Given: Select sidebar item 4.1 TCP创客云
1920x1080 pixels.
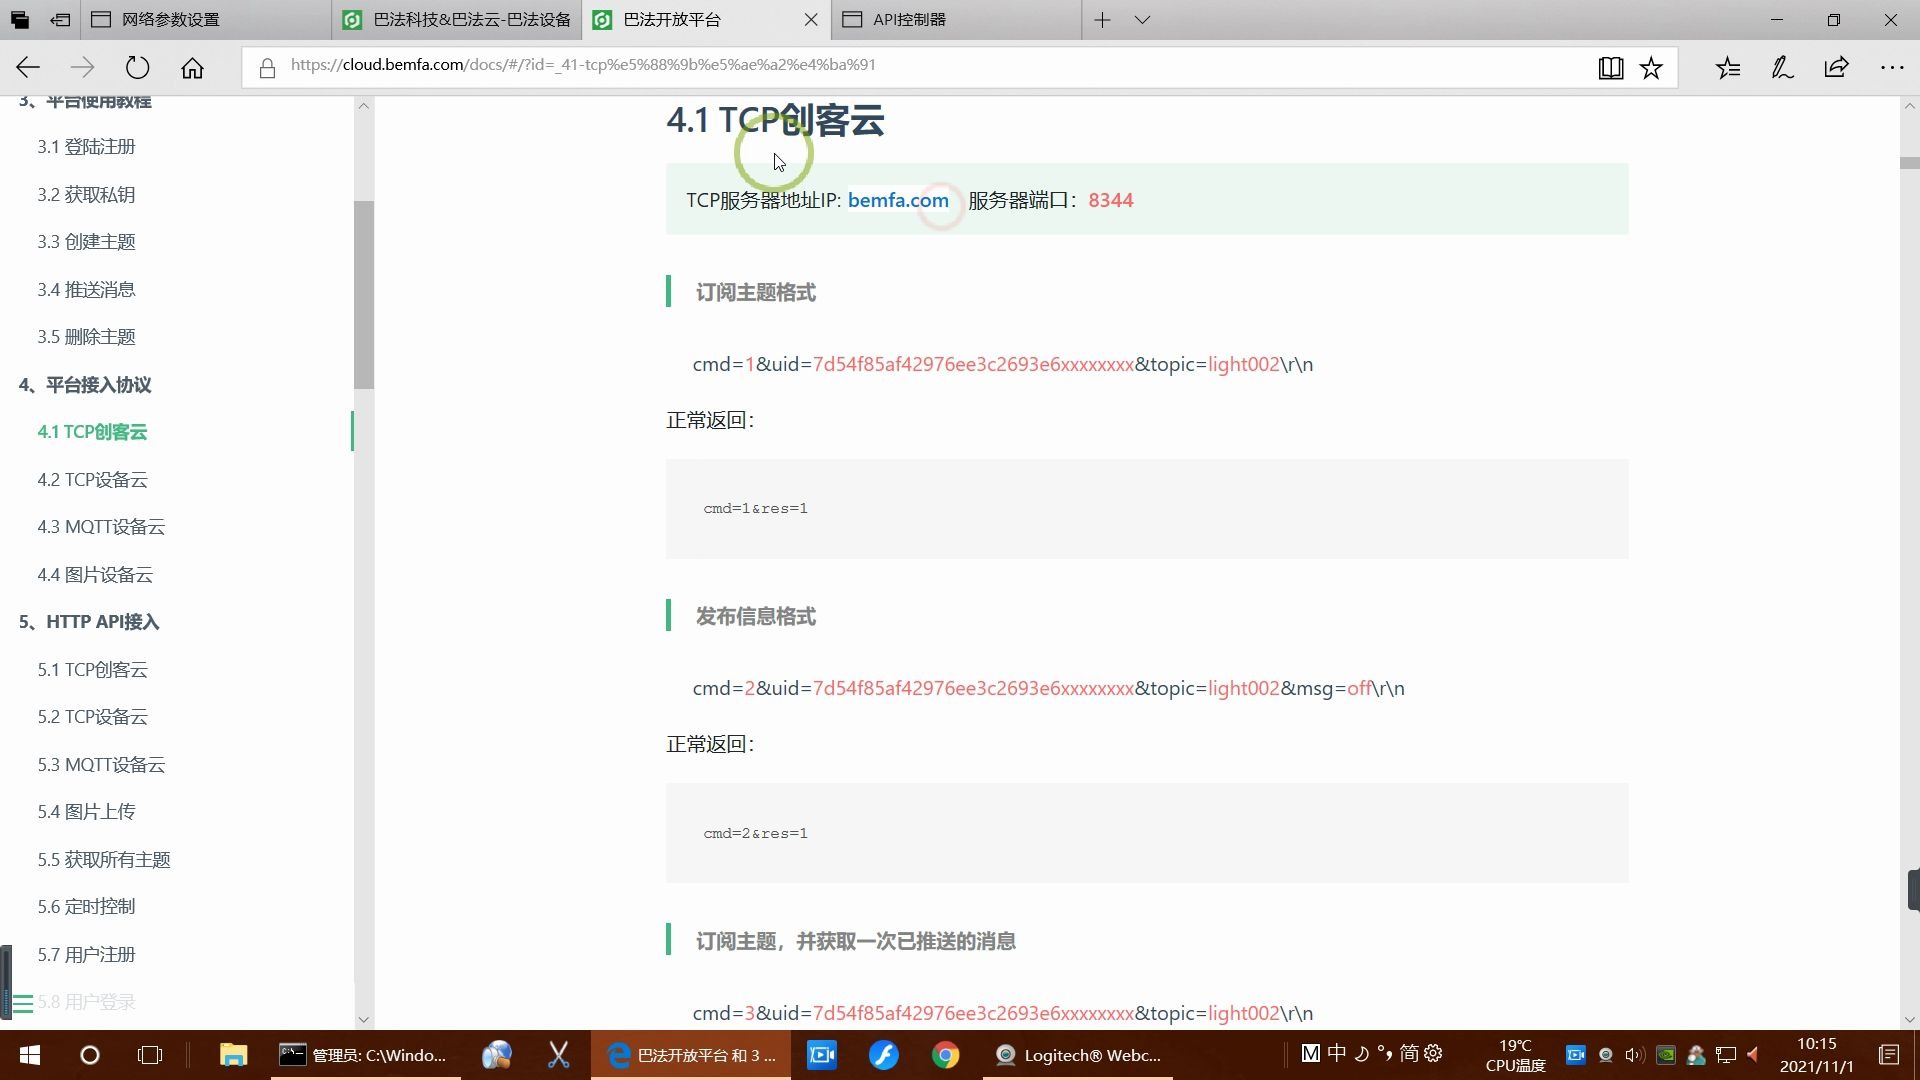Looking at the screenshot, I should pyautogui.click(x=92, y=432).
